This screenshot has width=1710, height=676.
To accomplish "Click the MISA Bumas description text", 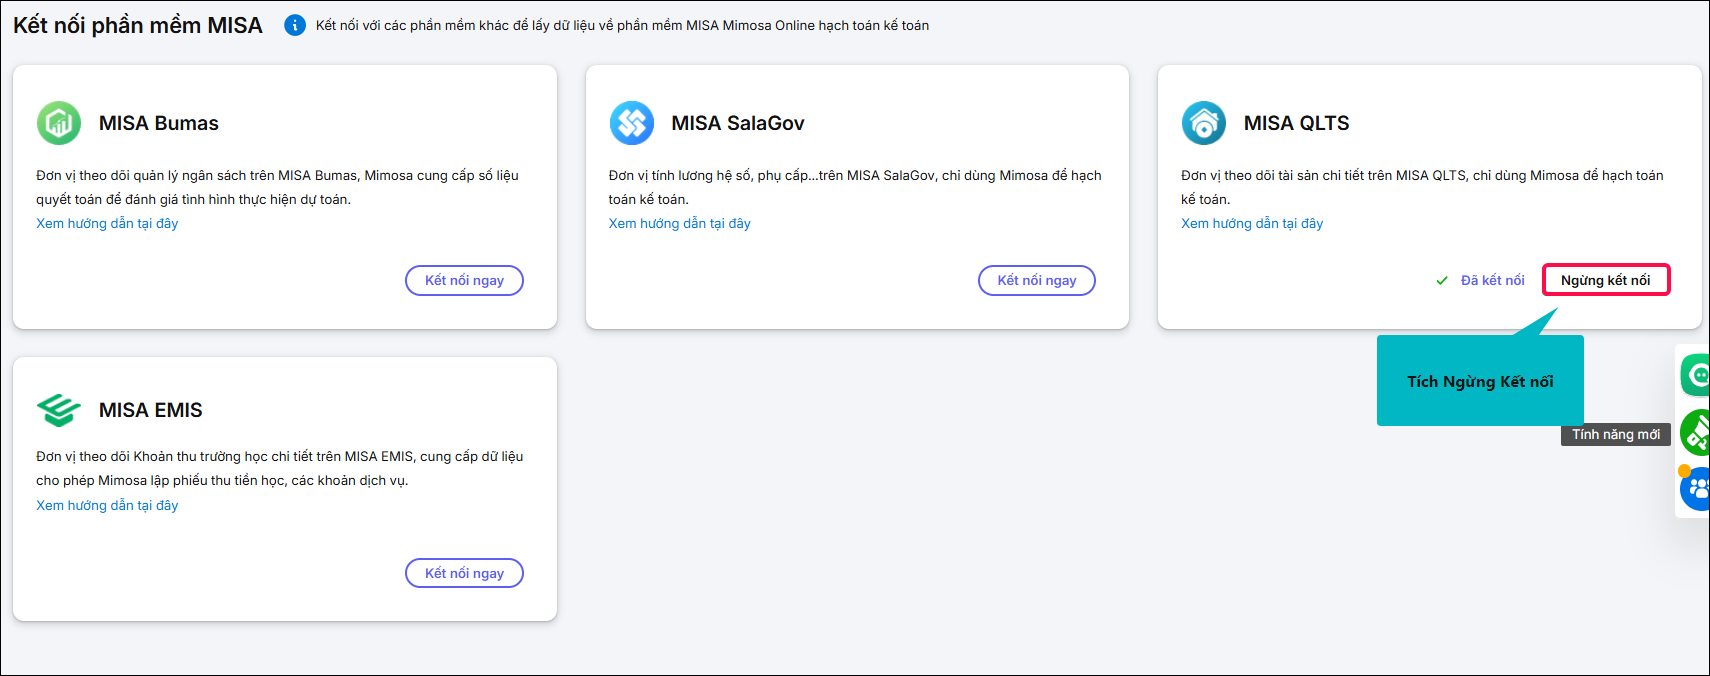I will coord(278,187).
